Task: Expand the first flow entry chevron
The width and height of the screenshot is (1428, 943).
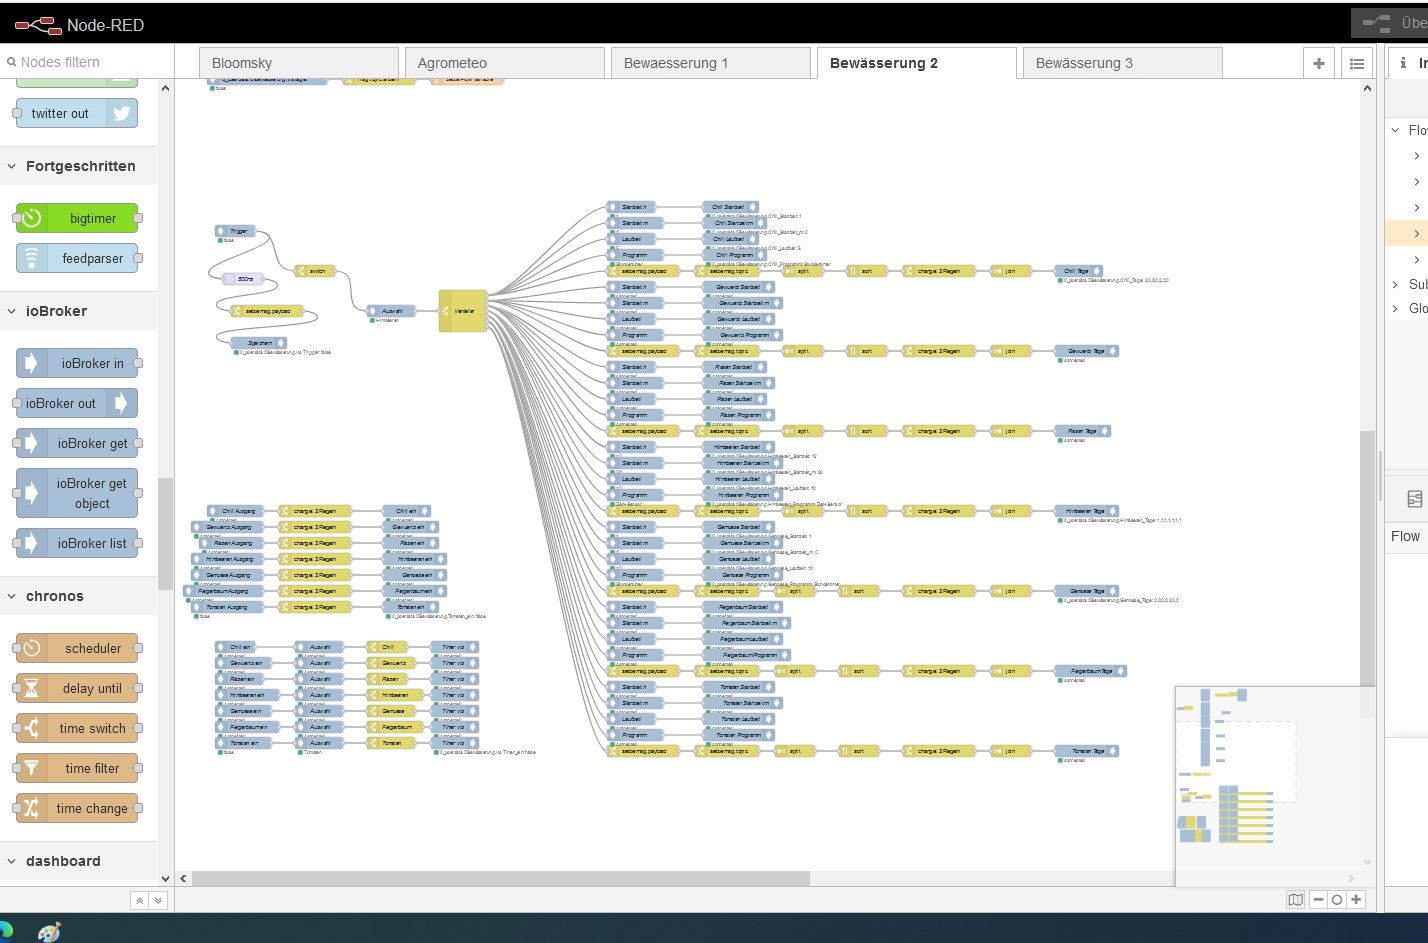Action: [x=1417, y=156]
